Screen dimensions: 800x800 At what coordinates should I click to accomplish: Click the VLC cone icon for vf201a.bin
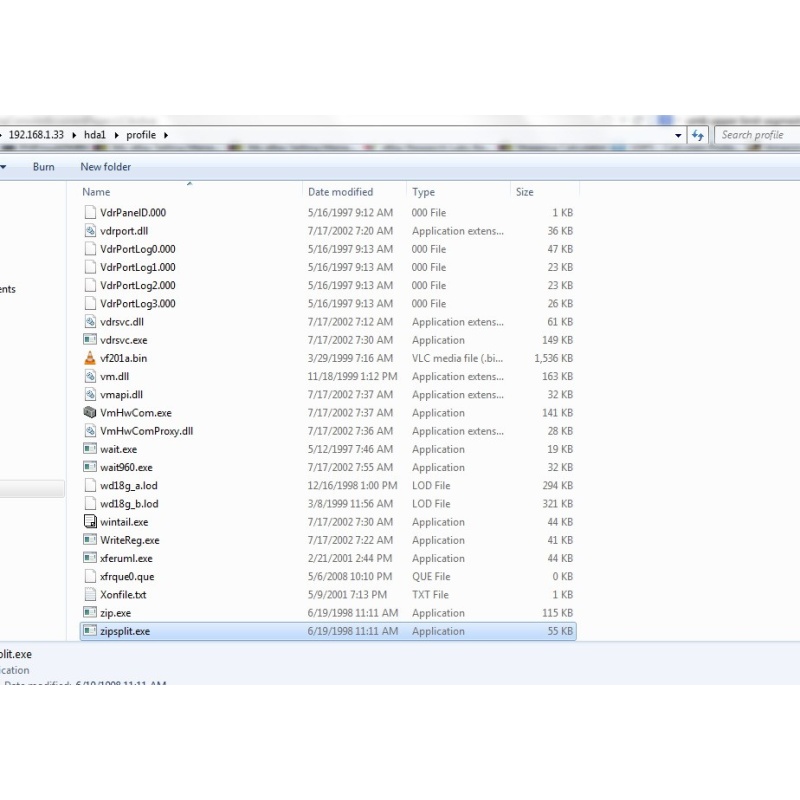tap(90, 358)
